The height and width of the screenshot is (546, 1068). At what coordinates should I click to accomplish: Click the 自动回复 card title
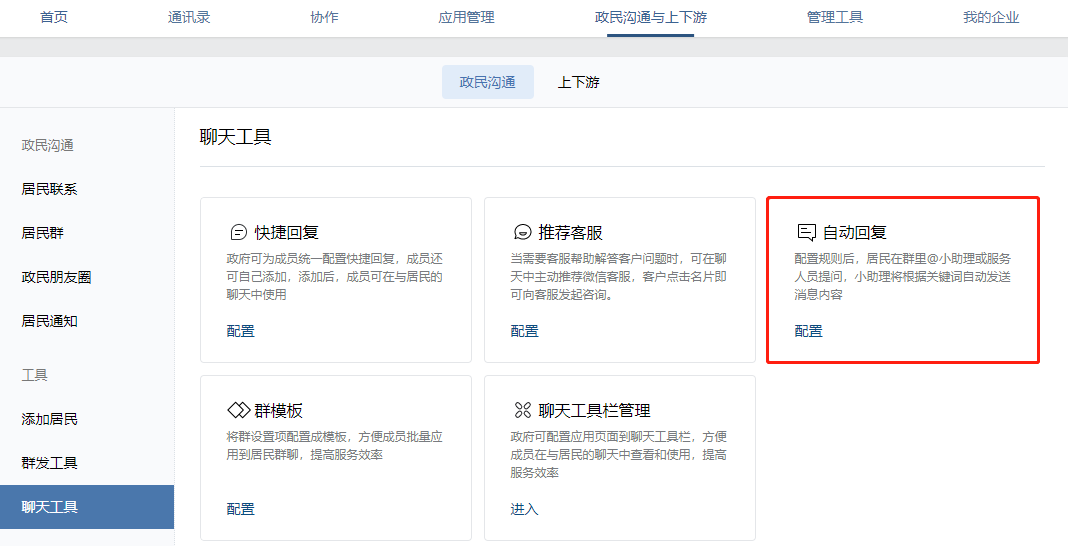click(x=855, y=233)
